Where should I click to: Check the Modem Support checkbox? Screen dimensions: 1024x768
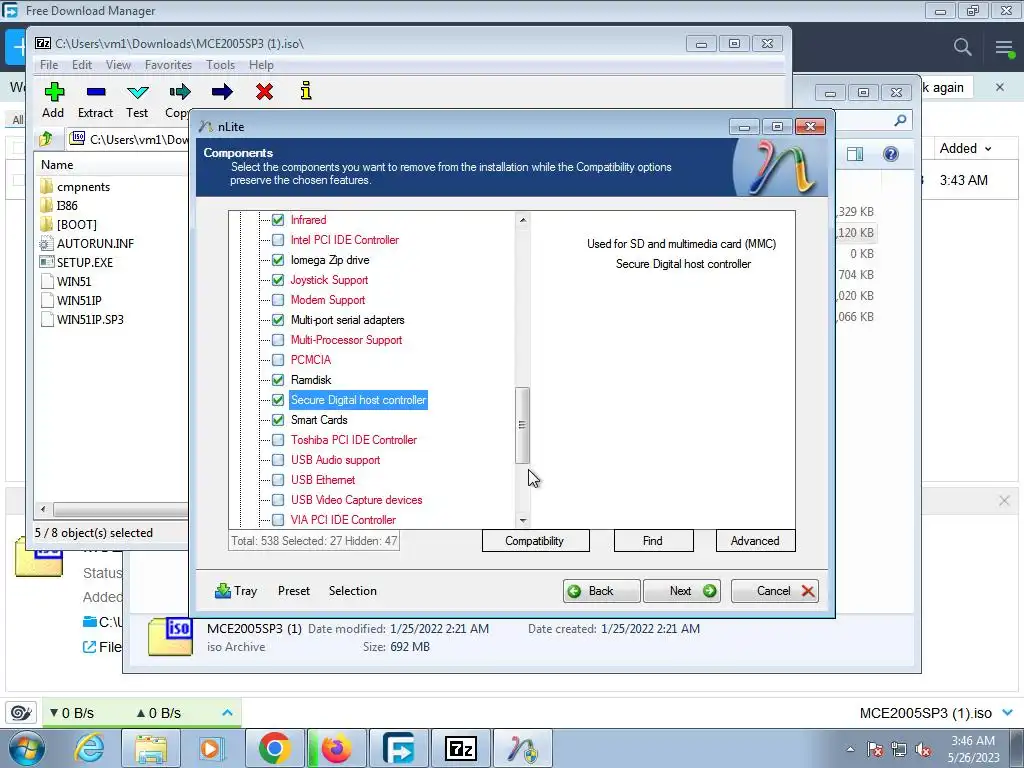[x=278, y=300]
